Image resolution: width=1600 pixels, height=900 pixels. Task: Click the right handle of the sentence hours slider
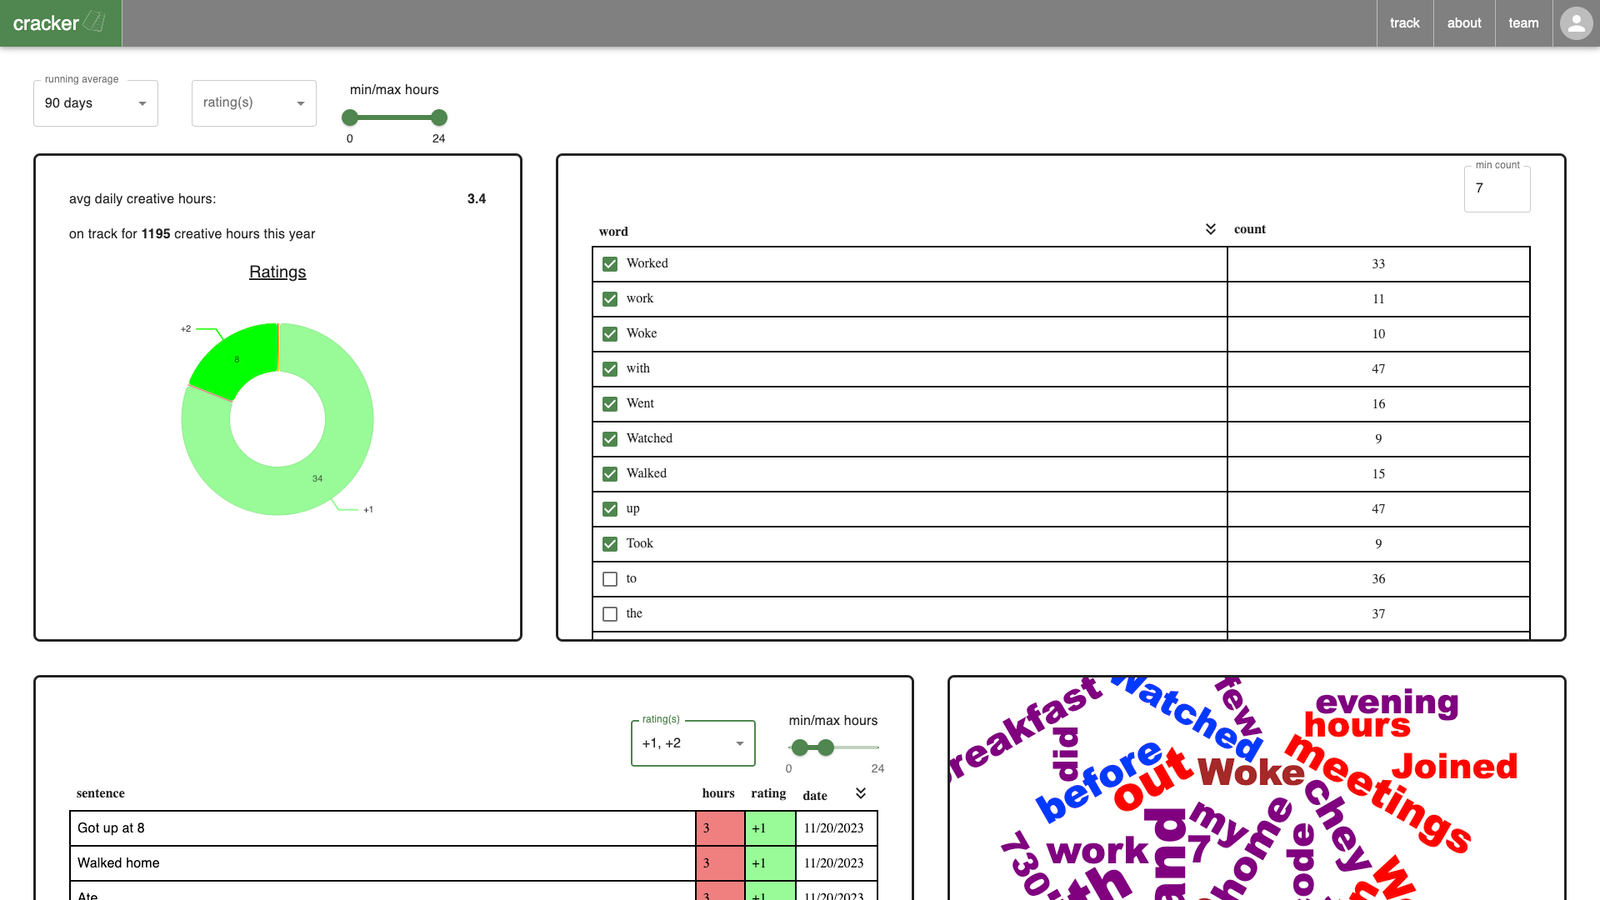point(826,747)
